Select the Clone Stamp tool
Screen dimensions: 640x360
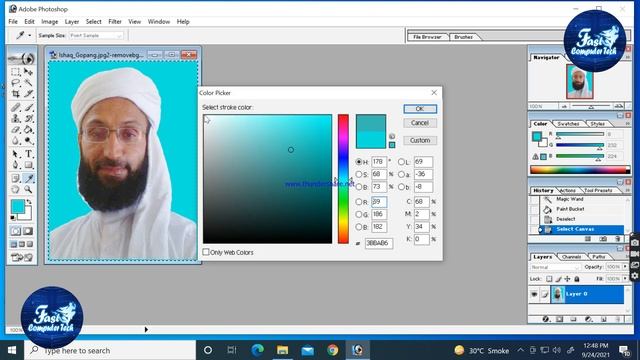tap(16, 118)
